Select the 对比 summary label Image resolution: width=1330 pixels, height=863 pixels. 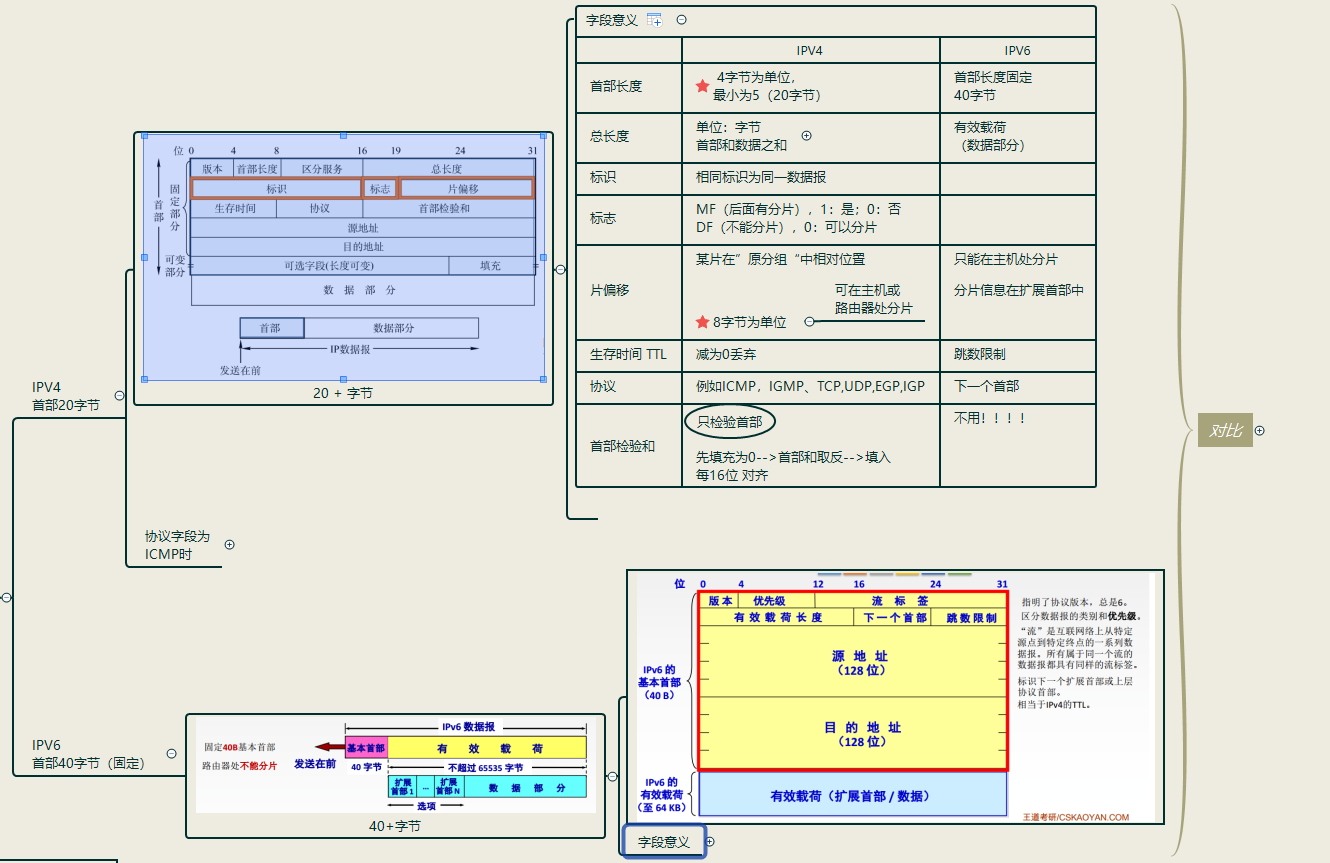[1226, 431]
